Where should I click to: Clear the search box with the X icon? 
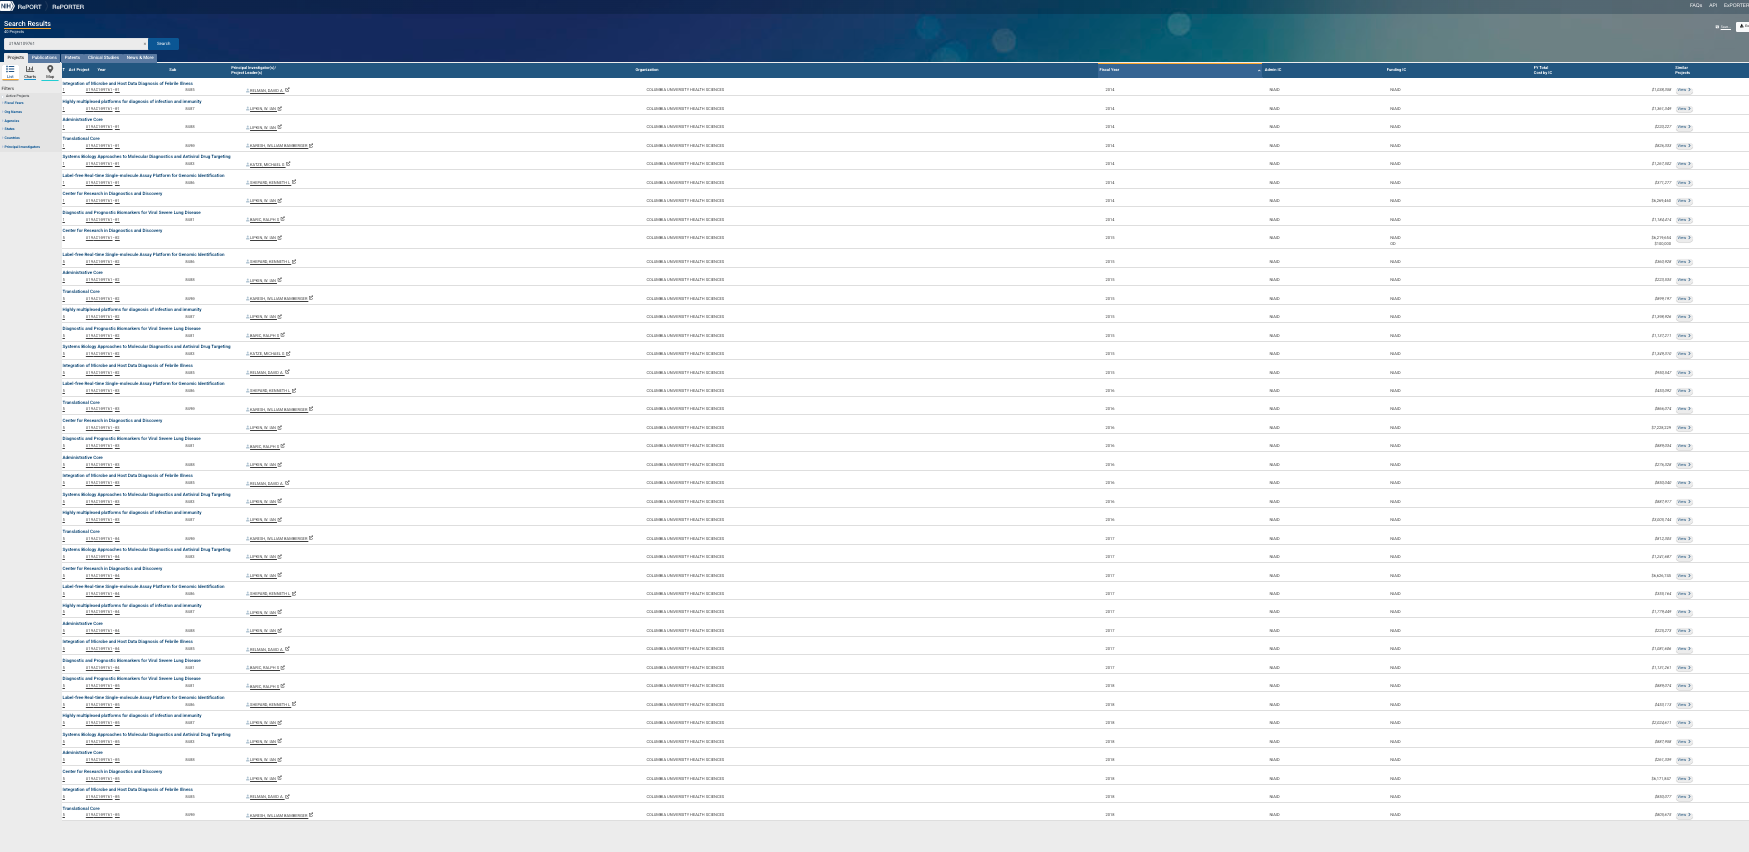click(x=145, y=44)
